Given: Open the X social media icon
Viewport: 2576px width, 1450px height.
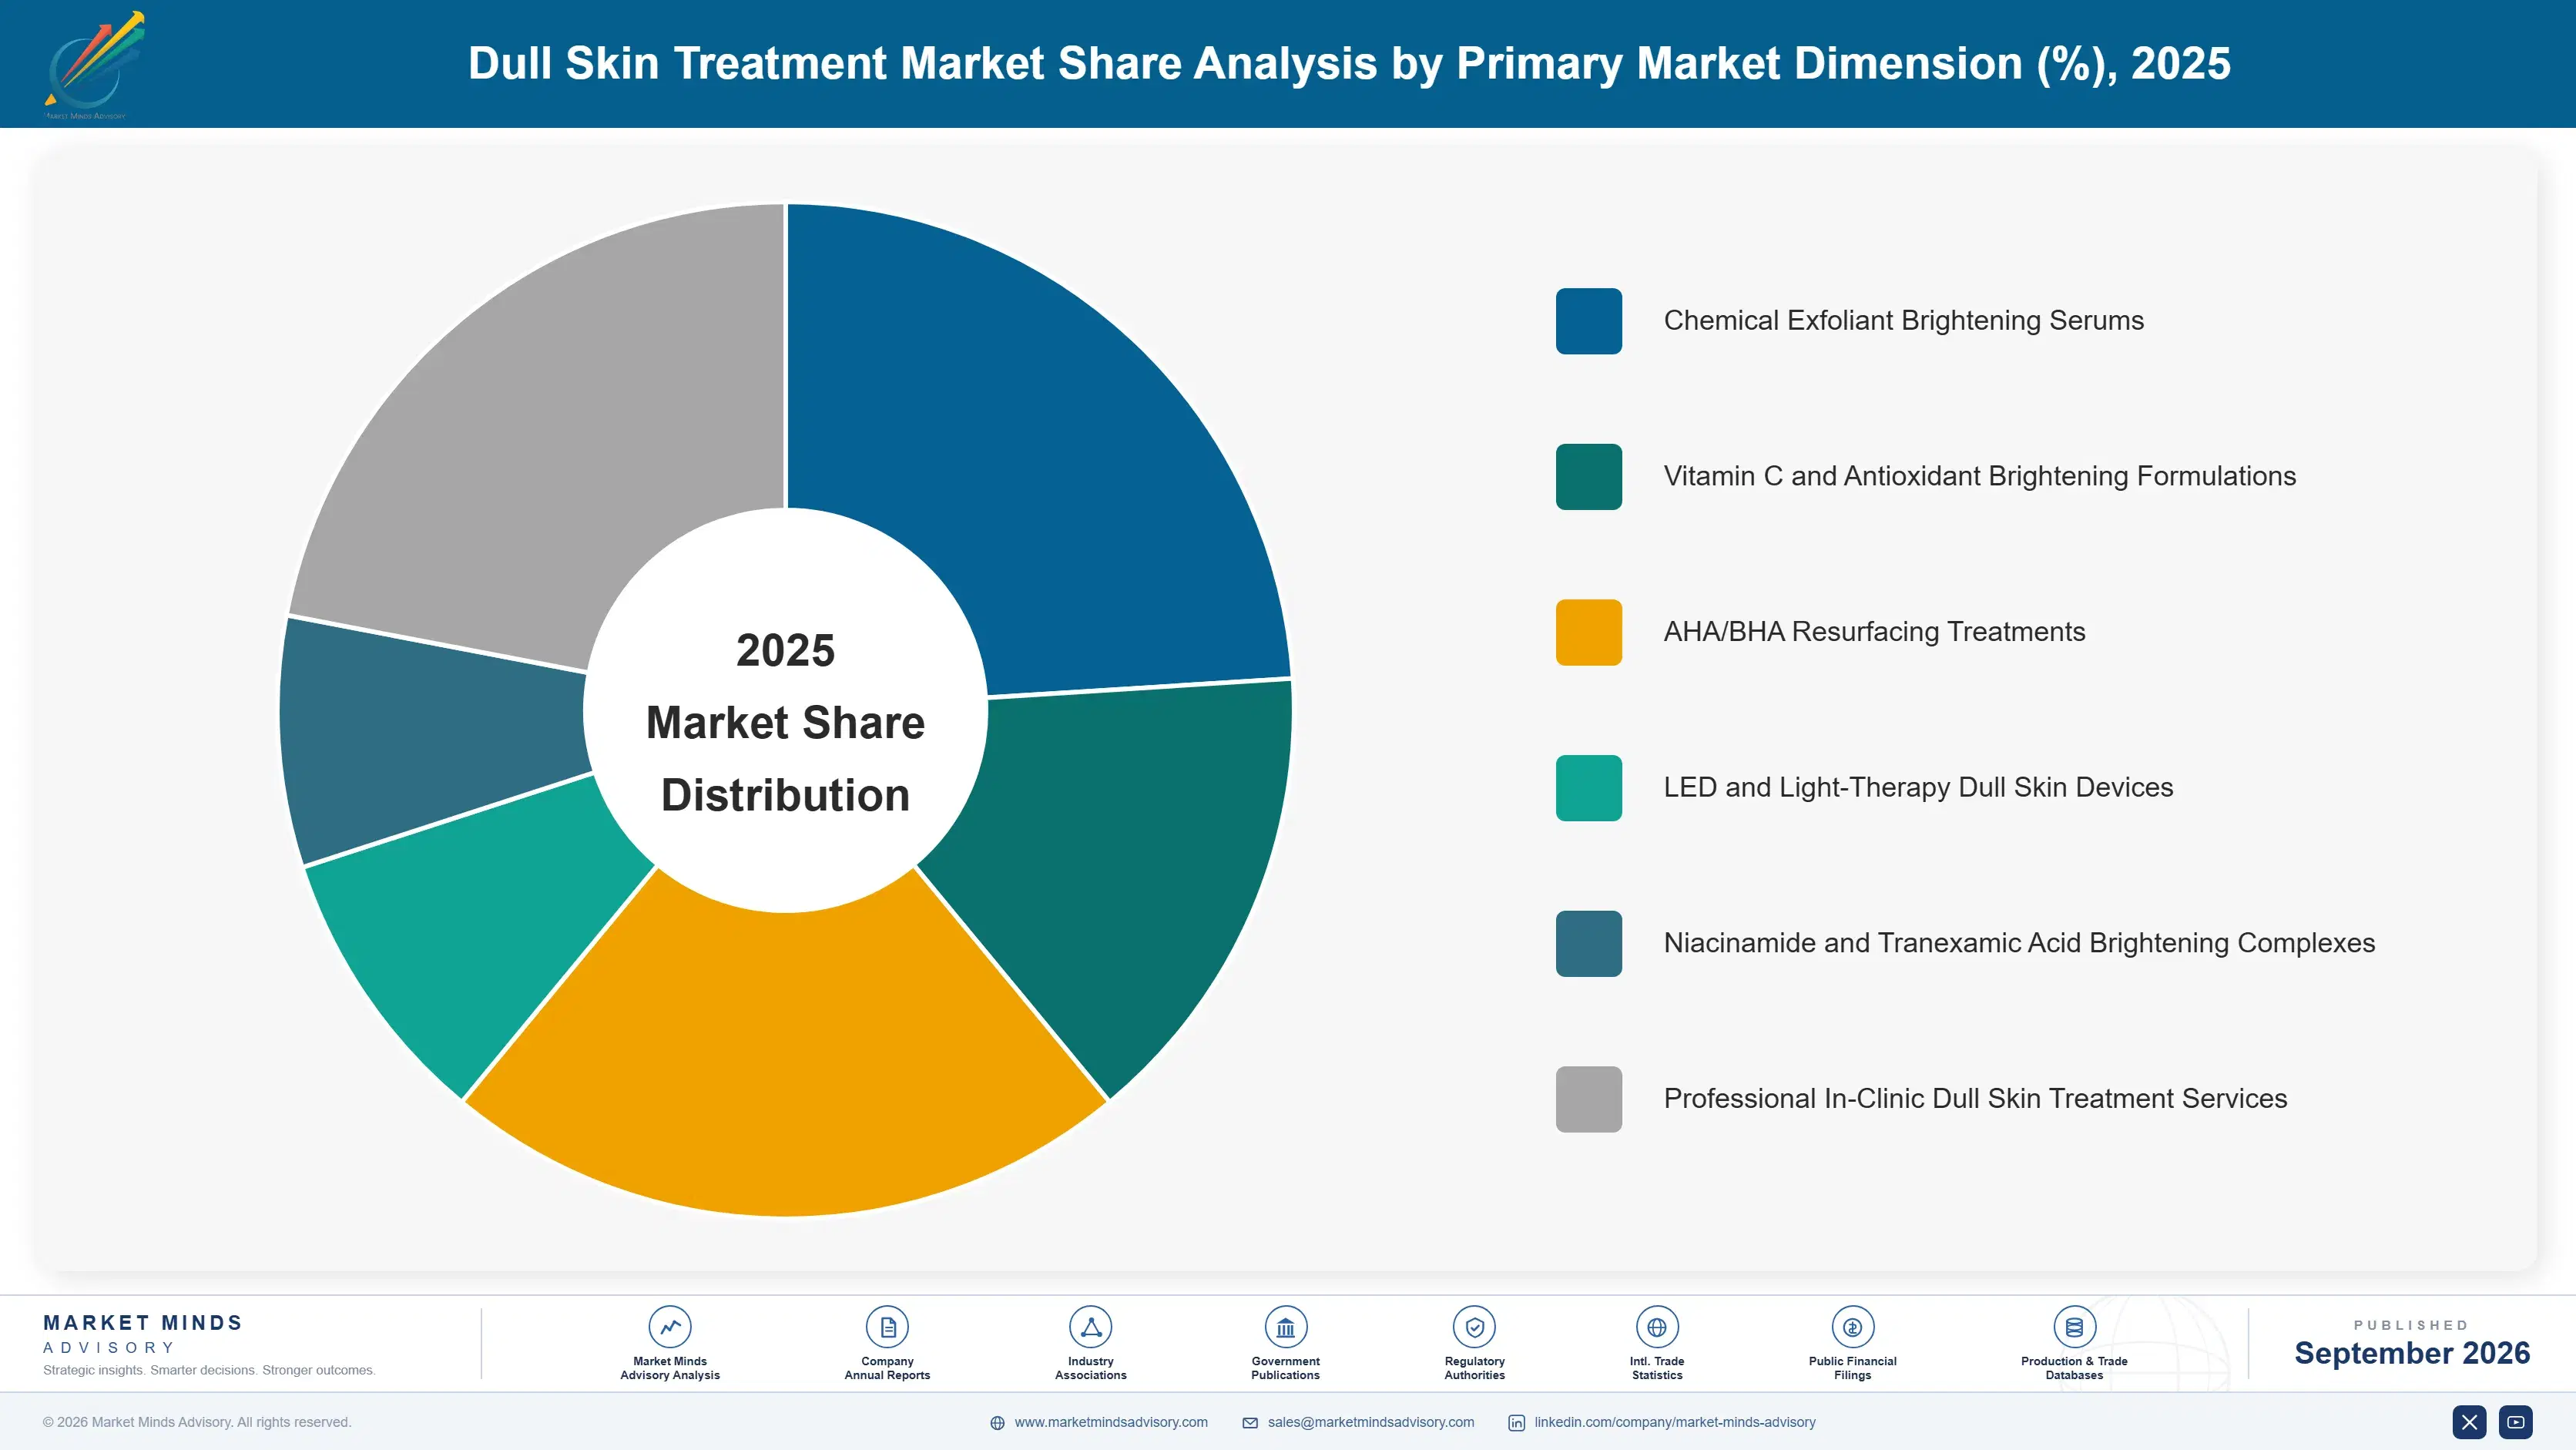Looking at the screenshot, I should [x=2469, y=1422].
